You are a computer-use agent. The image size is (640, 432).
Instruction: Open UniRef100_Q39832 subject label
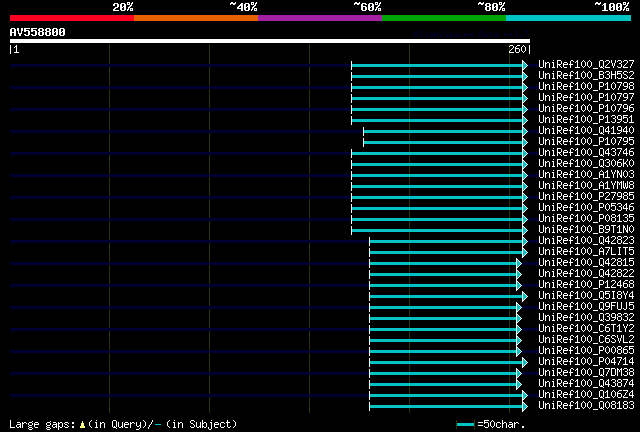click(586, 318)
